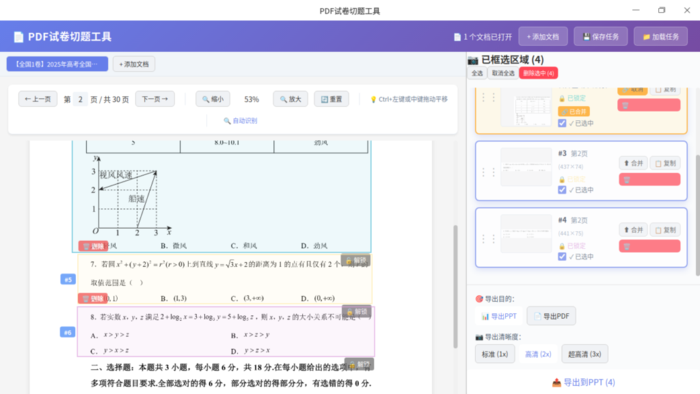This screenshot has width=700, height=394.
Task: Export regions with 导出到PPT (4)
Action: [583, 382]
